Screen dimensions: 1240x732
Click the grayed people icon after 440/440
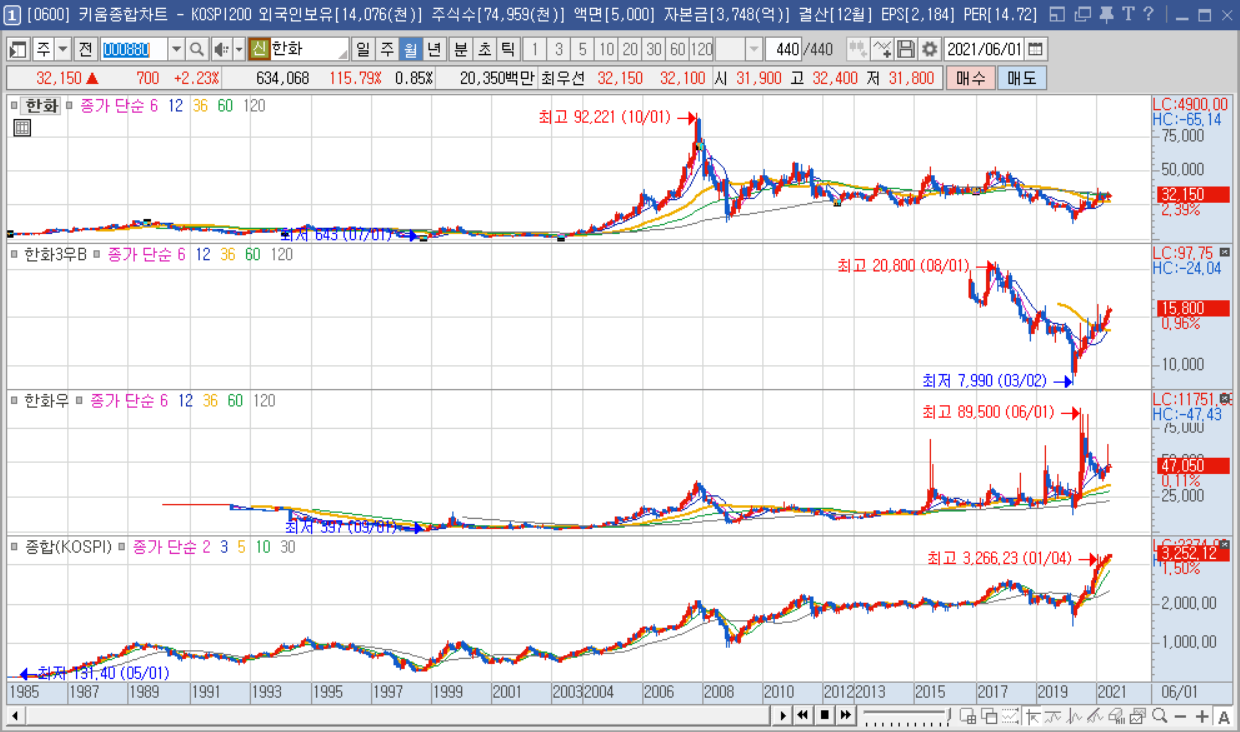click(858, 49)
